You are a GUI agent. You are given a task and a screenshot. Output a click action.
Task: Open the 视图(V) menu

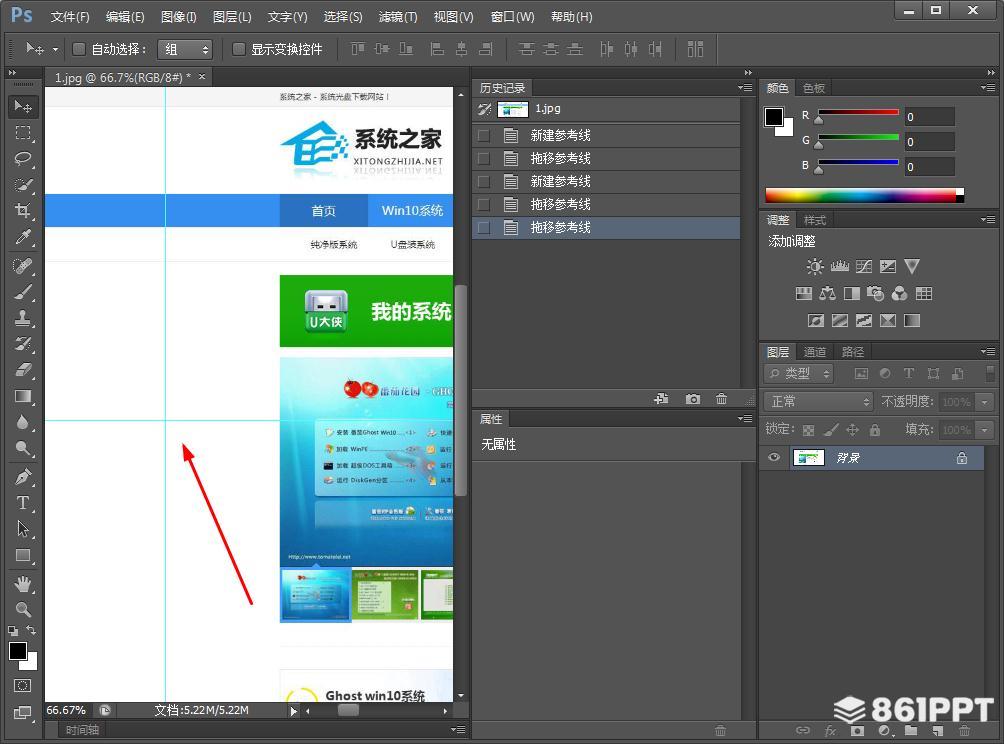453,17
